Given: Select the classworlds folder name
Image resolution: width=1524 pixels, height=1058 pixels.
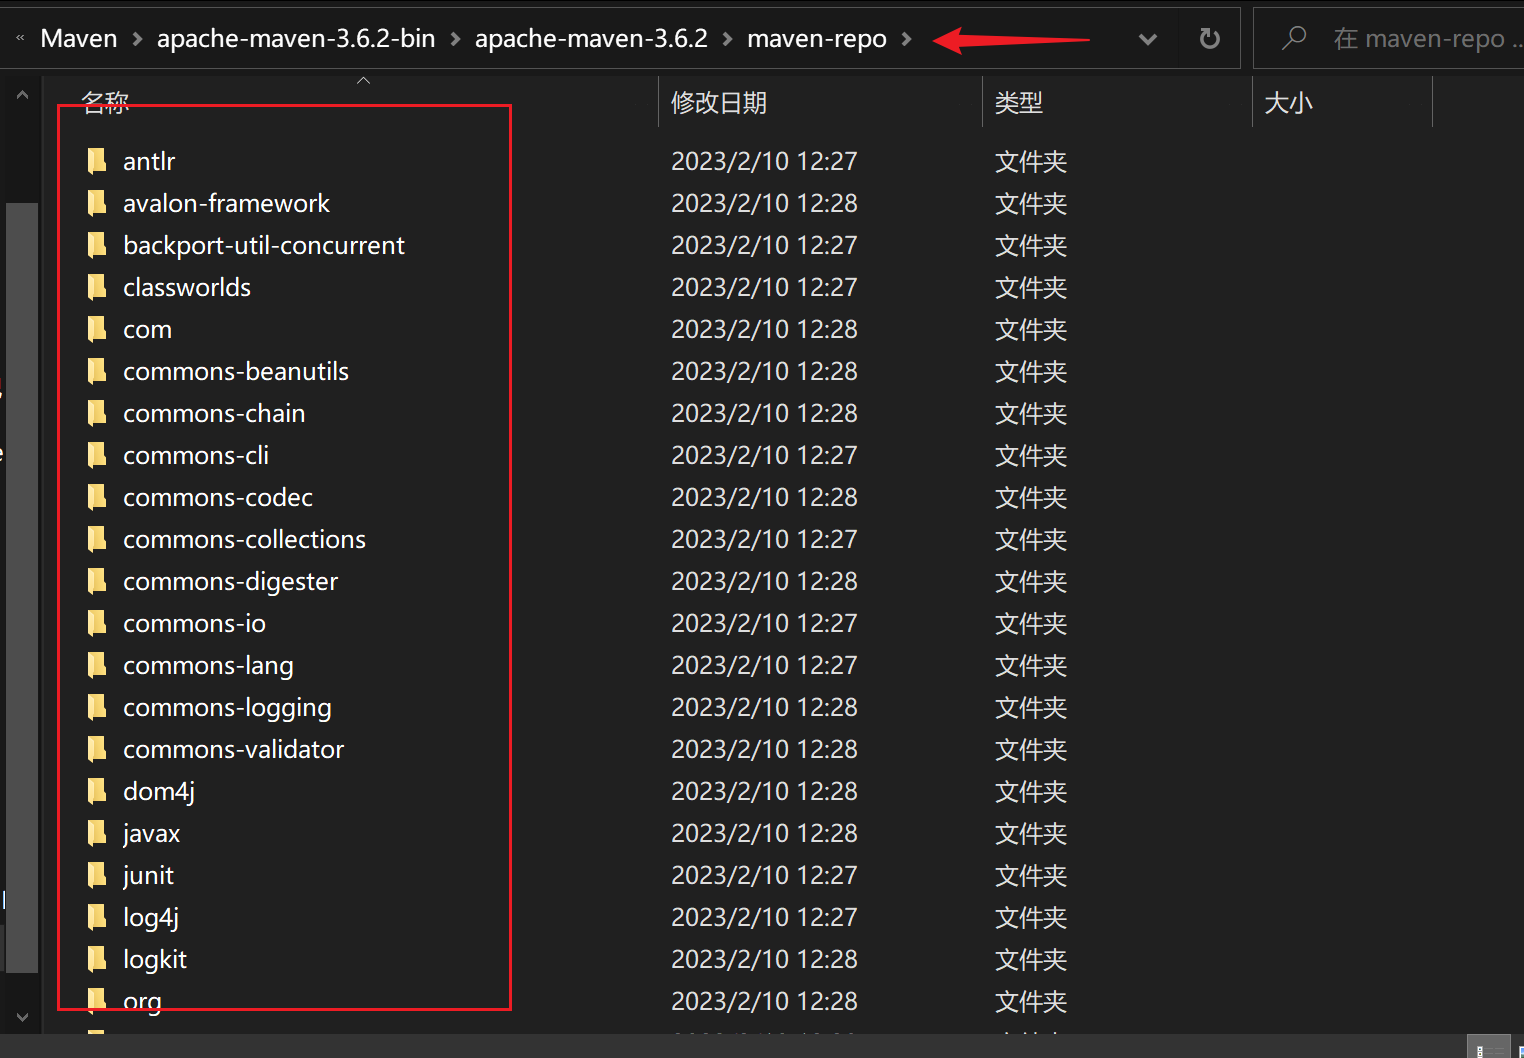Looking at the screenshot, I should (x=187, y=287).
